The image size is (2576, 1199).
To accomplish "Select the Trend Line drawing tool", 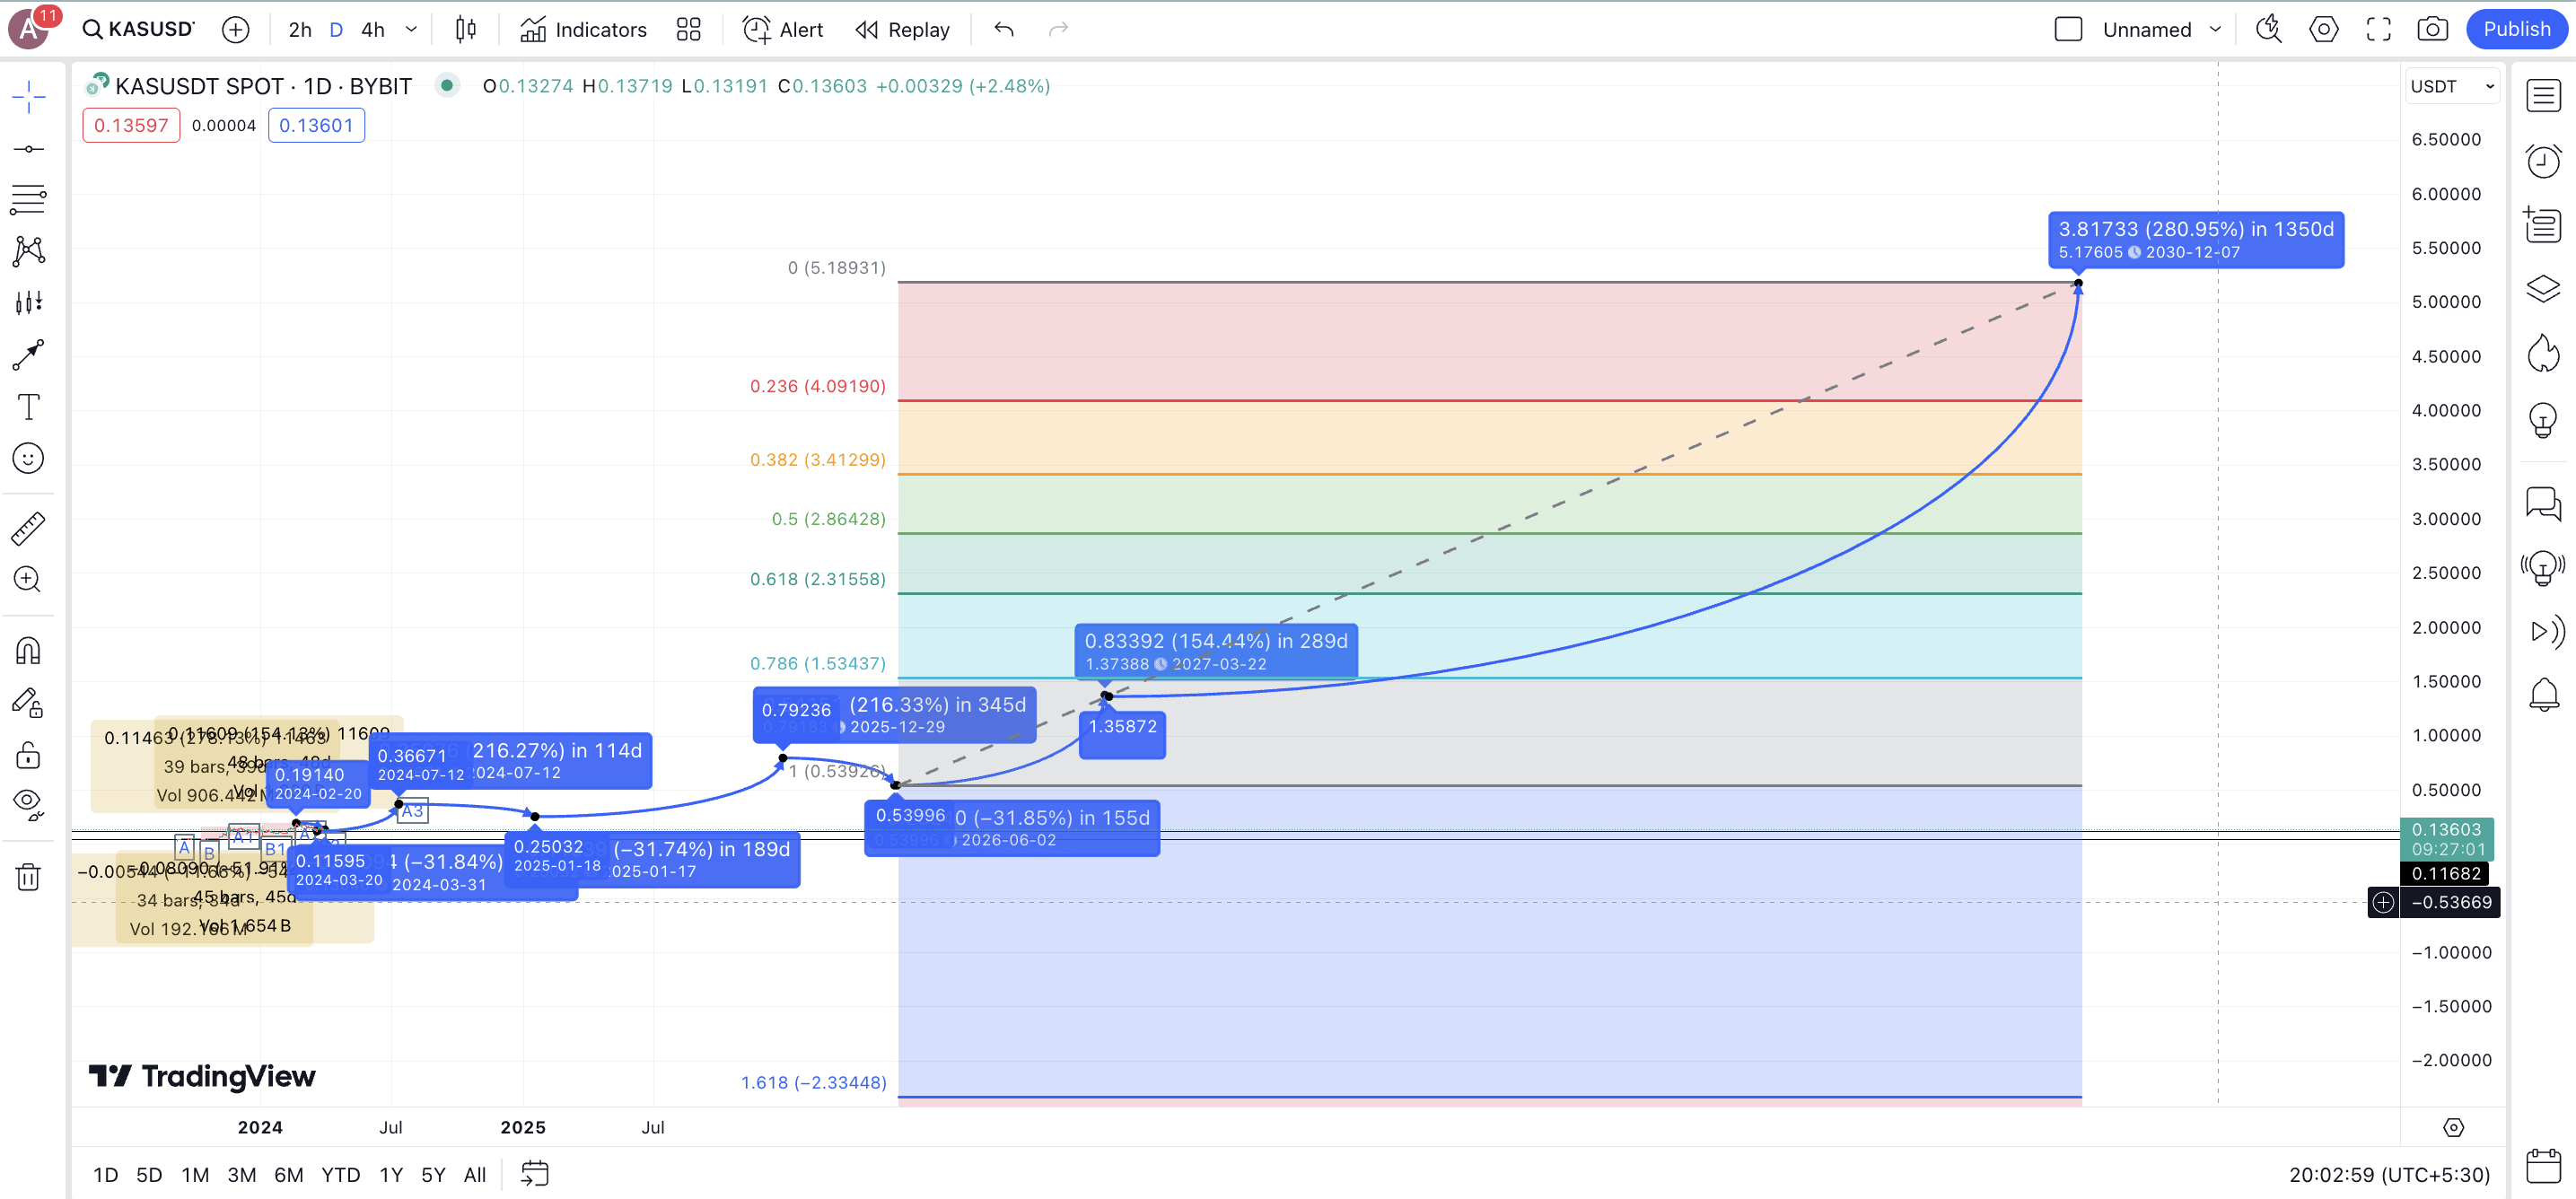I will [x=28, y=149].
